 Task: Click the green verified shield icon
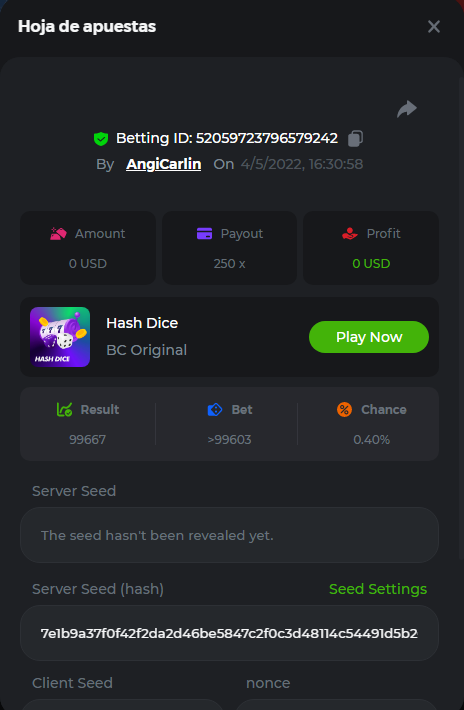pyautogui.click(x=101, y=139)
